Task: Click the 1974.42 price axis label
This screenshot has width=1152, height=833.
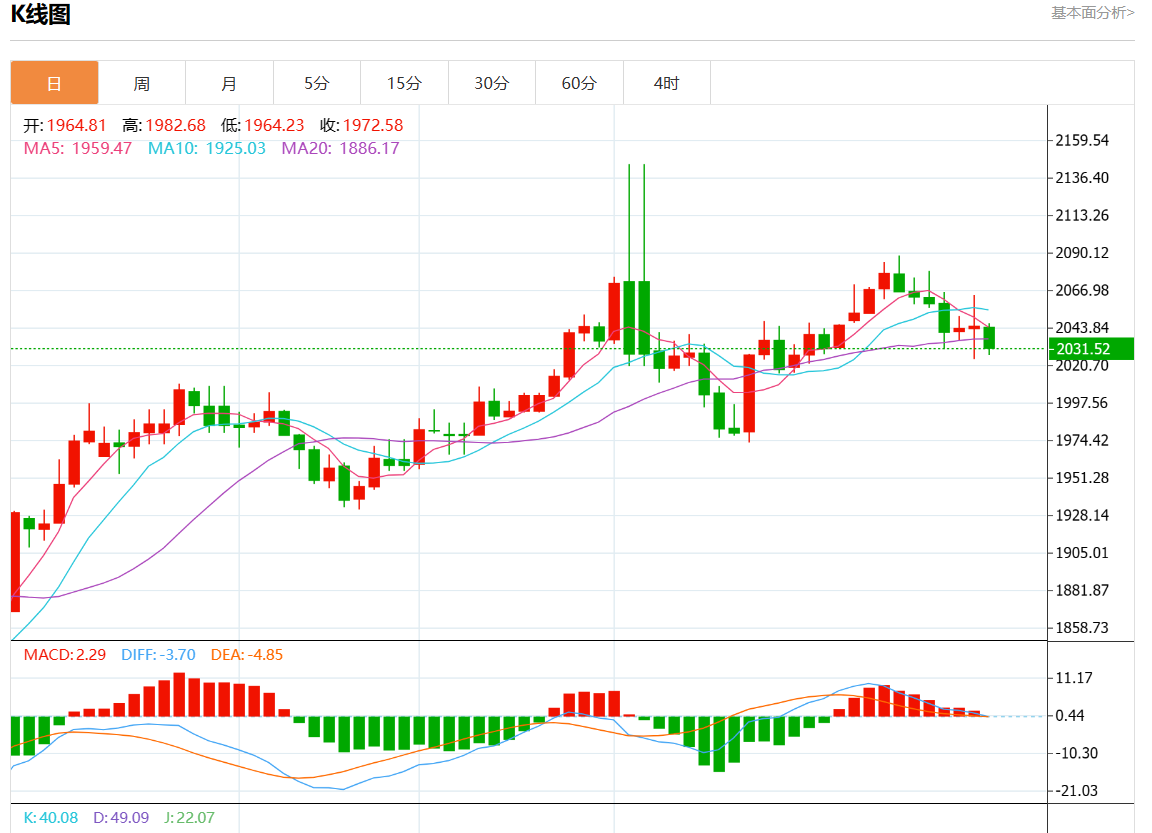Action: tap(1081, 440)
